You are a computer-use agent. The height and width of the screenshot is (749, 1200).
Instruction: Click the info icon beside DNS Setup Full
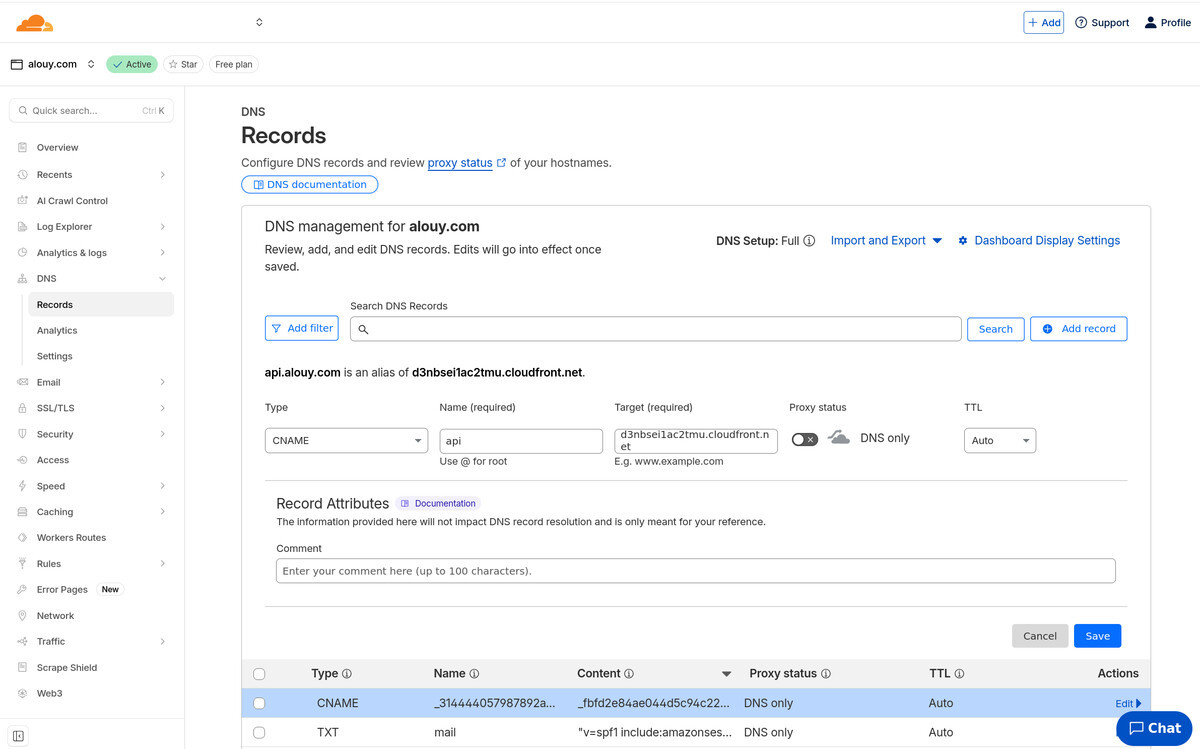809,241
